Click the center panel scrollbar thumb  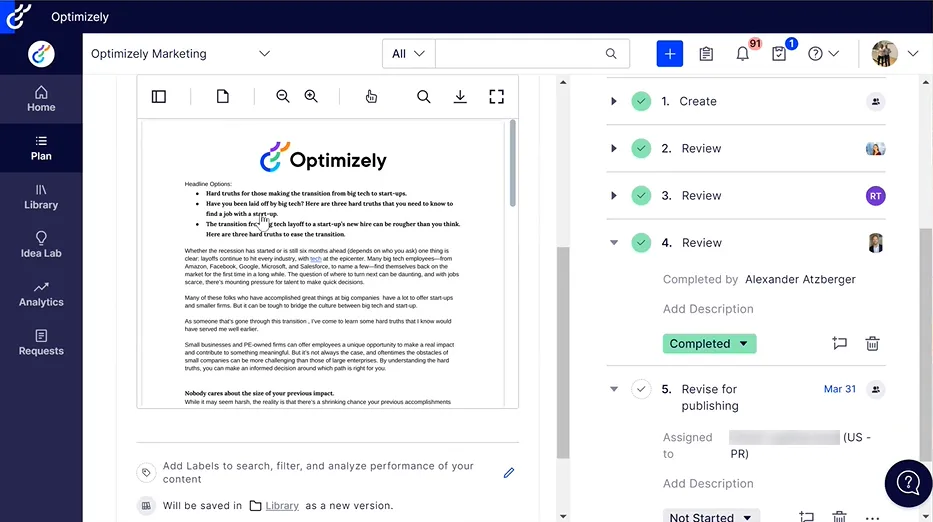(x=563, y=352)
